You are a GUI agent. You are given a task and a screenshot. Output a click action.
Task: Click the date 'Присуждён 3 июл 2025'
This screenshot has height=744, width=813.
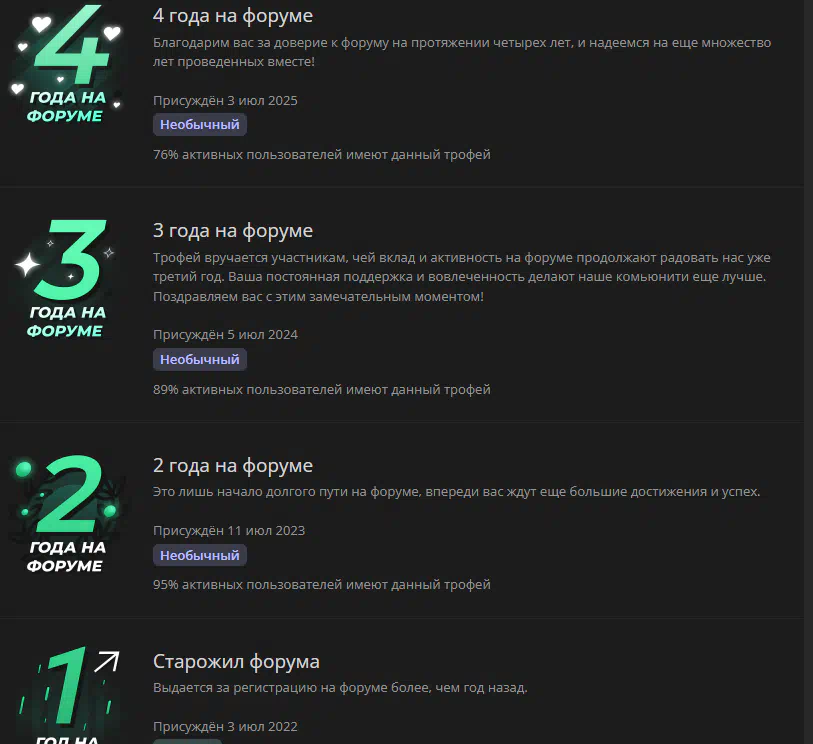(x=225, y=101)
